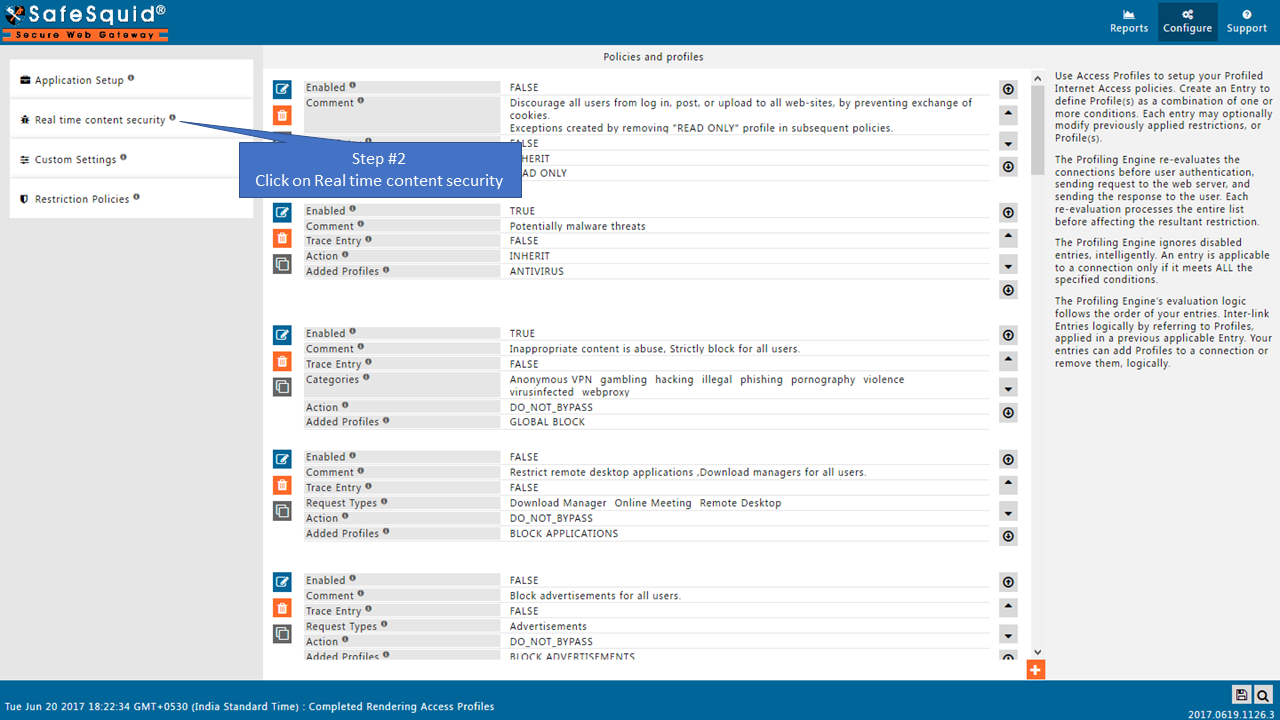Clone the Restrict remote desktop applications entry

click(x=282, y=511)
